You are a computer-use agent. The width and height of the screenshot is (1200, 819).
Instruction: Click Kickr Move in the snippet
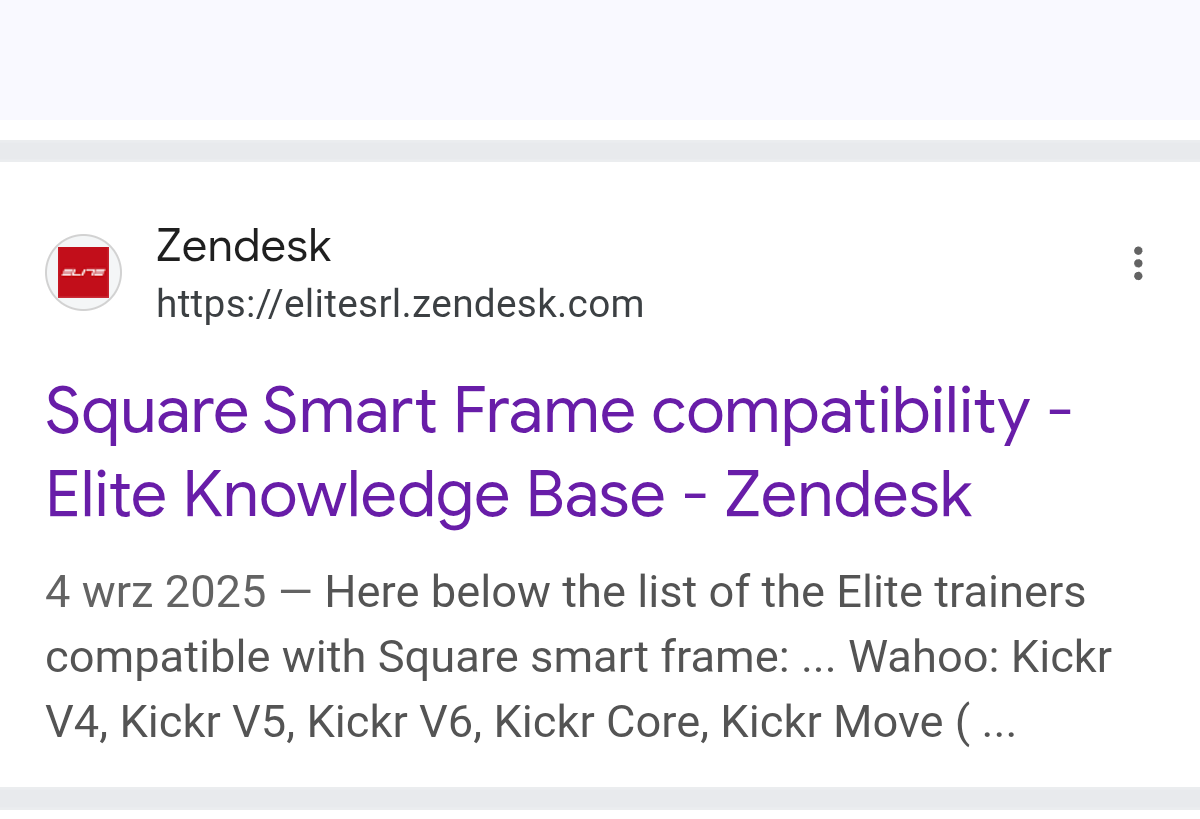coord(830,722)
